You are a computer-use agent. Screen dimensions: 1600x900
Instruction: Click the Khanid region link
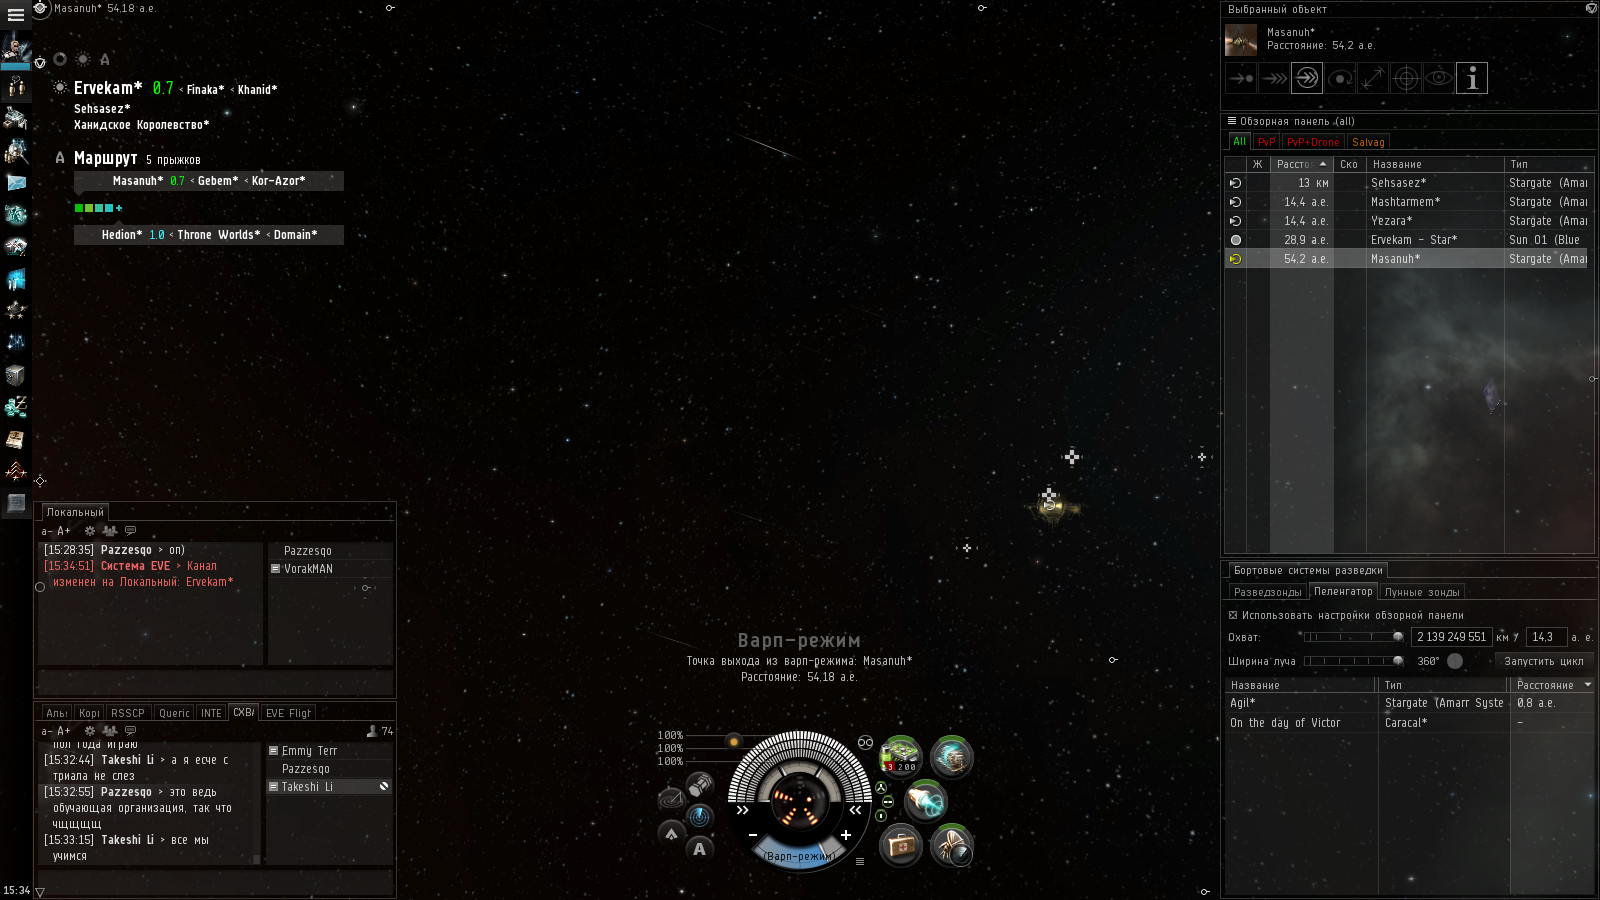(257, 90)
